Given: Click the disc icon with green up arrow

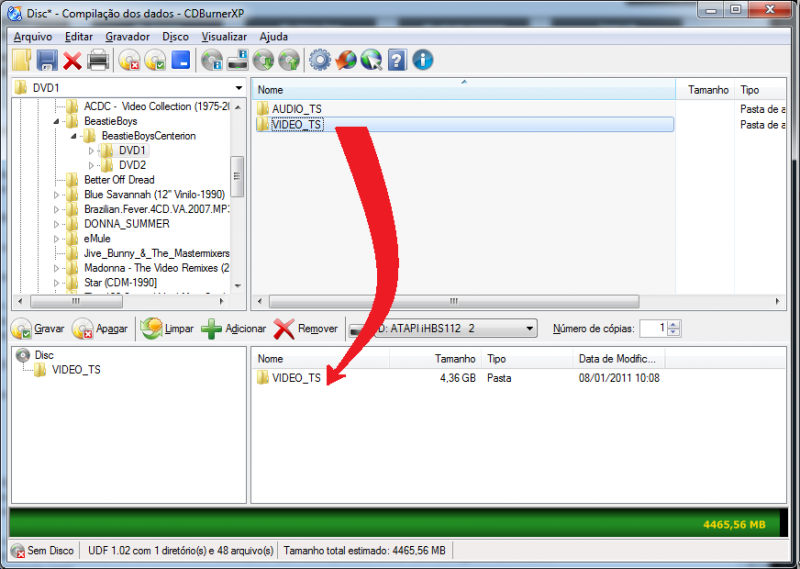Looking at the screenshot, I should pos(289,60).
